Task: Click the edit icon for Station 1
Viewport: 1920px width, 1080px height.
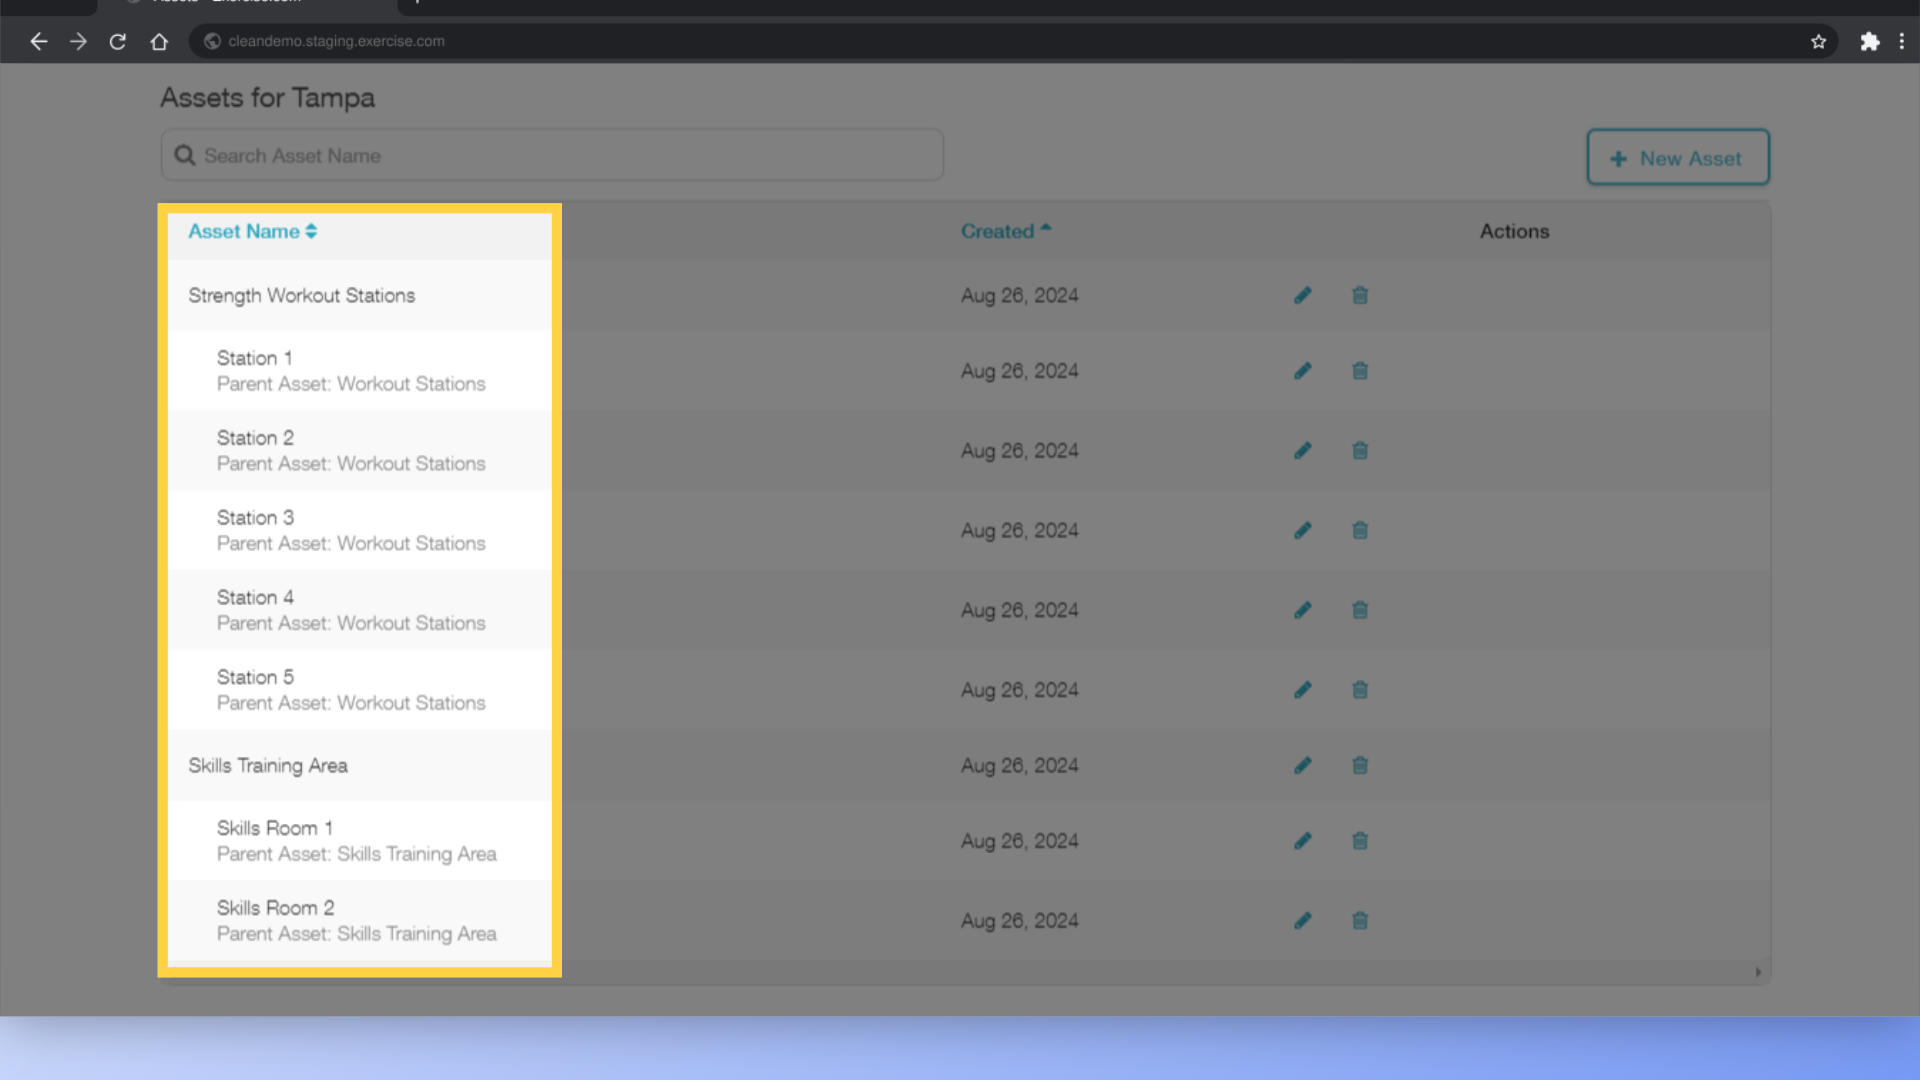Action: [1303, 371]
